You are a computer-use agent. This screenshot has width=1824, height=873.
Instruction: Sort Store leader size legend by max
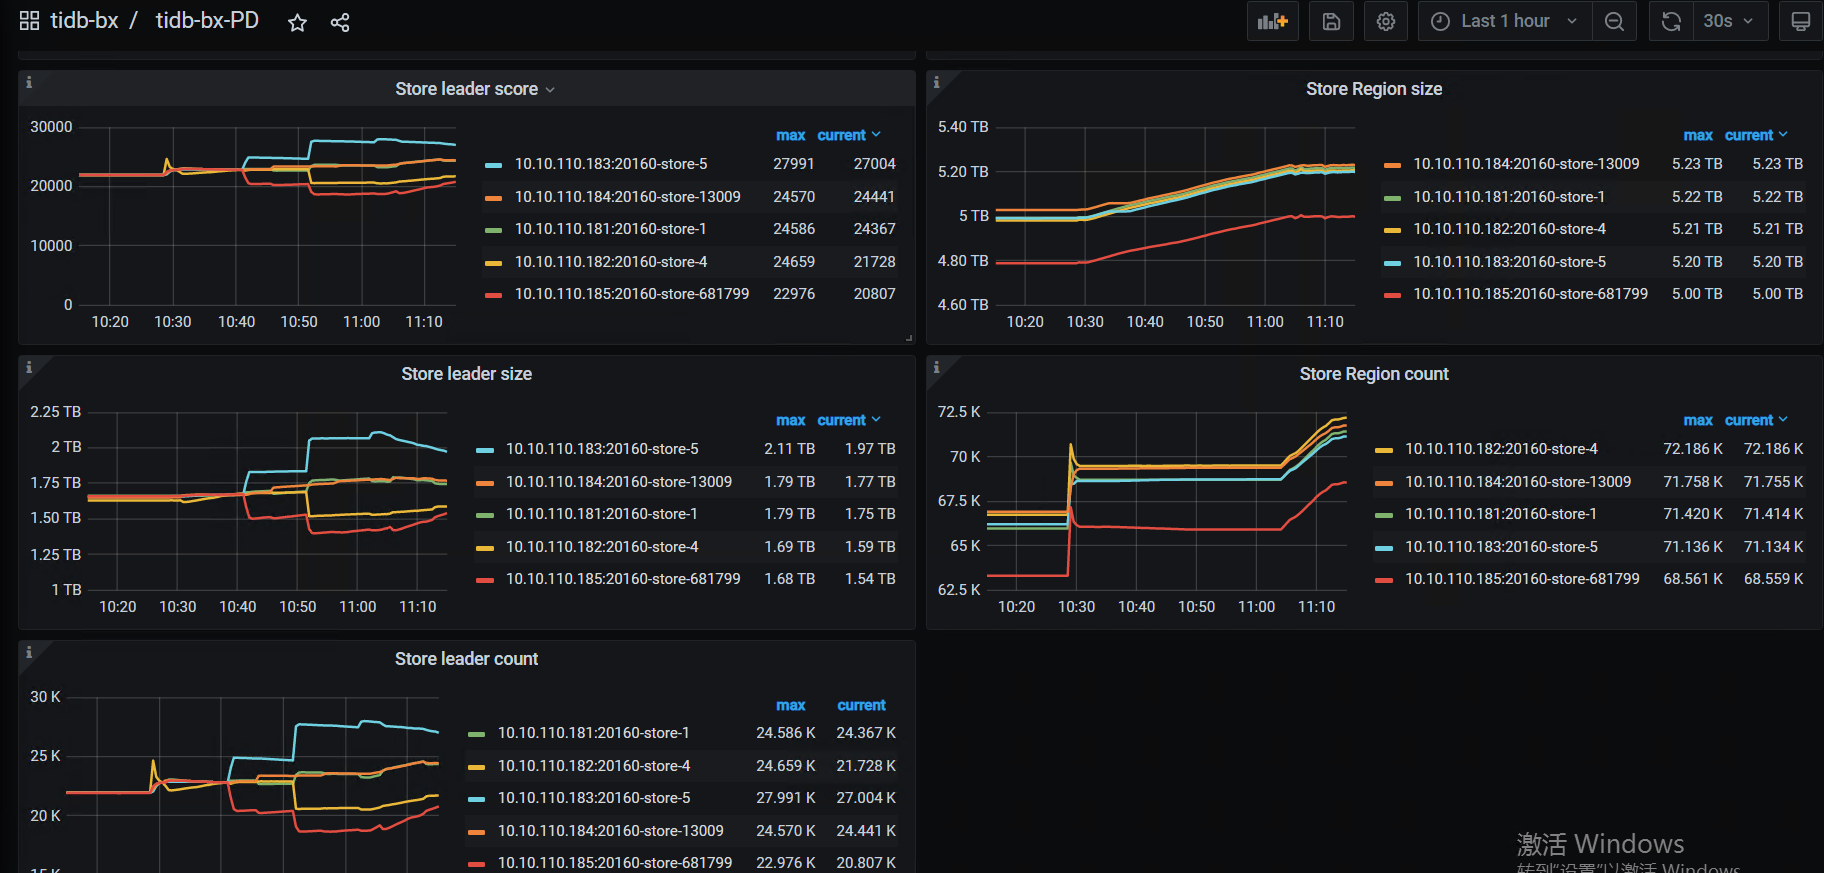tap(790, 420)
